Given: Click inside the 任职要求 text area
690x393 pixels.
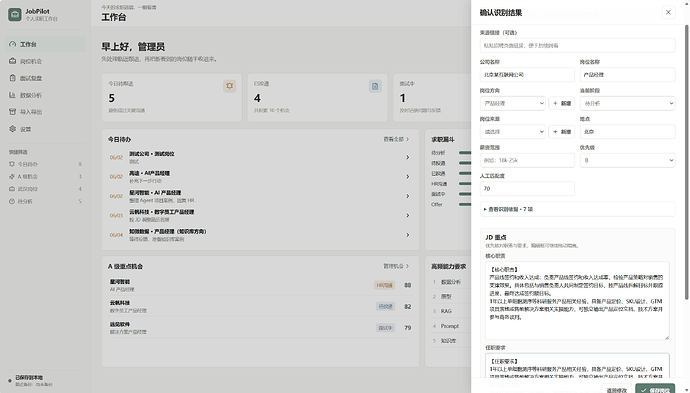Looking at the screenshot, I should 577,366.
